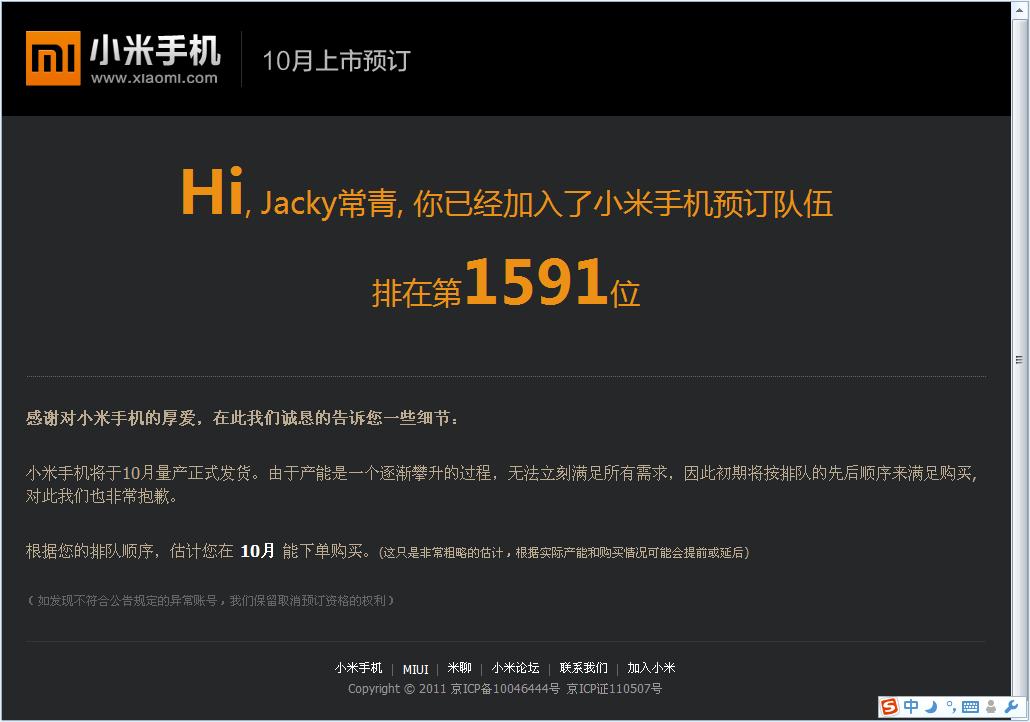
Task: Open IME settings wrench icon
Action: pos(1011,707)
